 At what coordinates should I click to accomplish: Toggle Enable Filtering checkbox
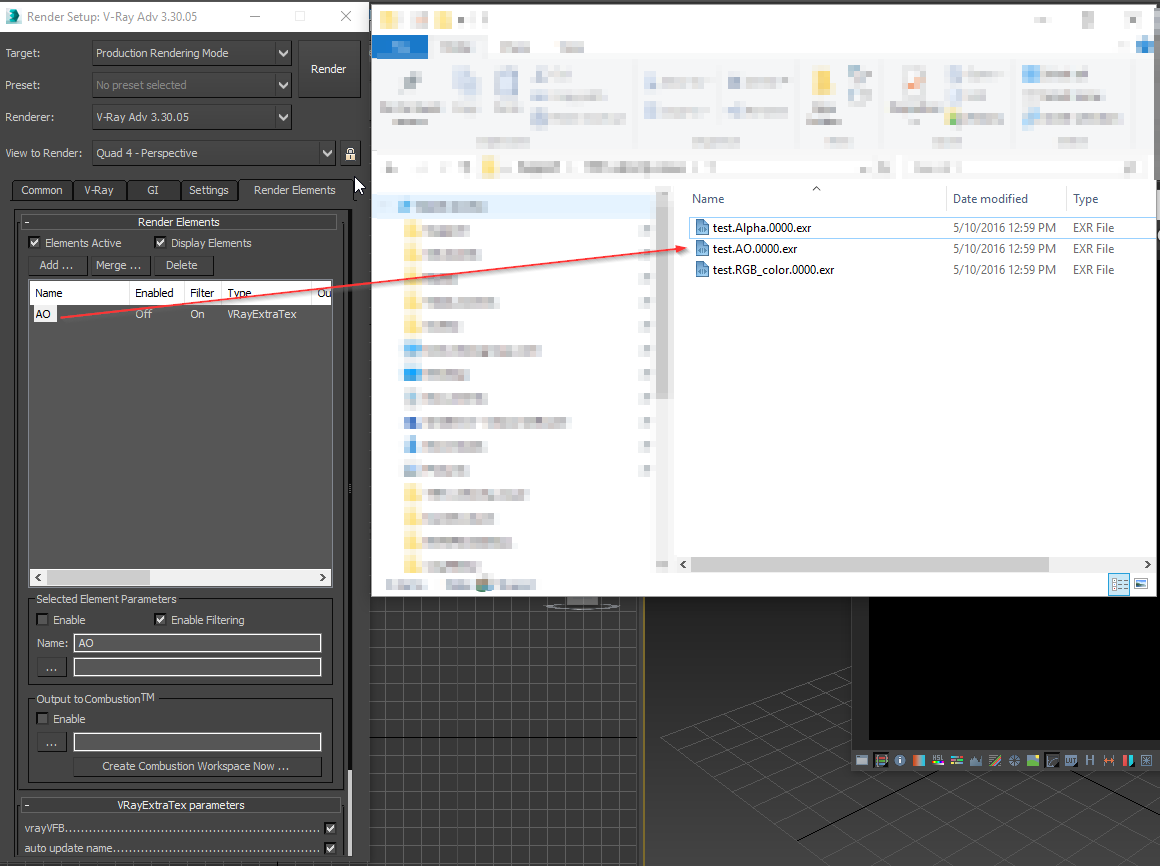pos(160,620)
